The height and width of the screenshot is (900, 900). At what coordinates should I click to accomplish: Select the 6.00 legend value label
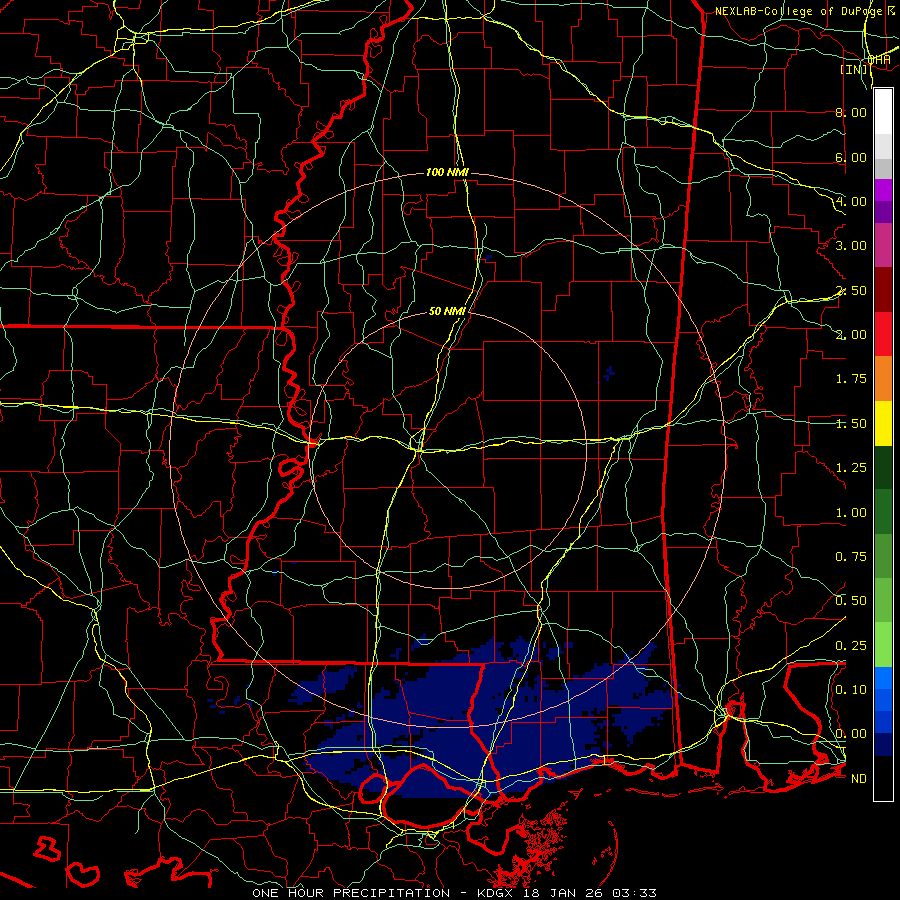pyautogui.click(x=851, y=157)
